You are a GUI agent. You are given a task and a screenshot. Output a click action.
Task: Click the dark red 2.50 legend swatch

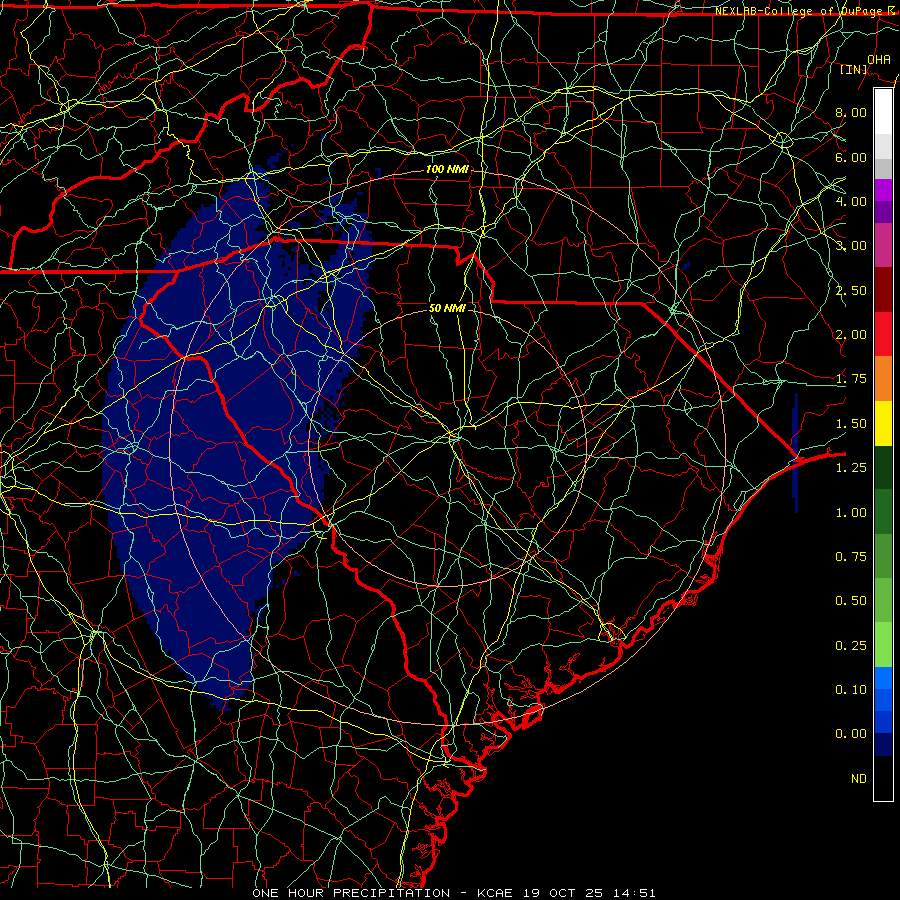[x=883, y=290]
